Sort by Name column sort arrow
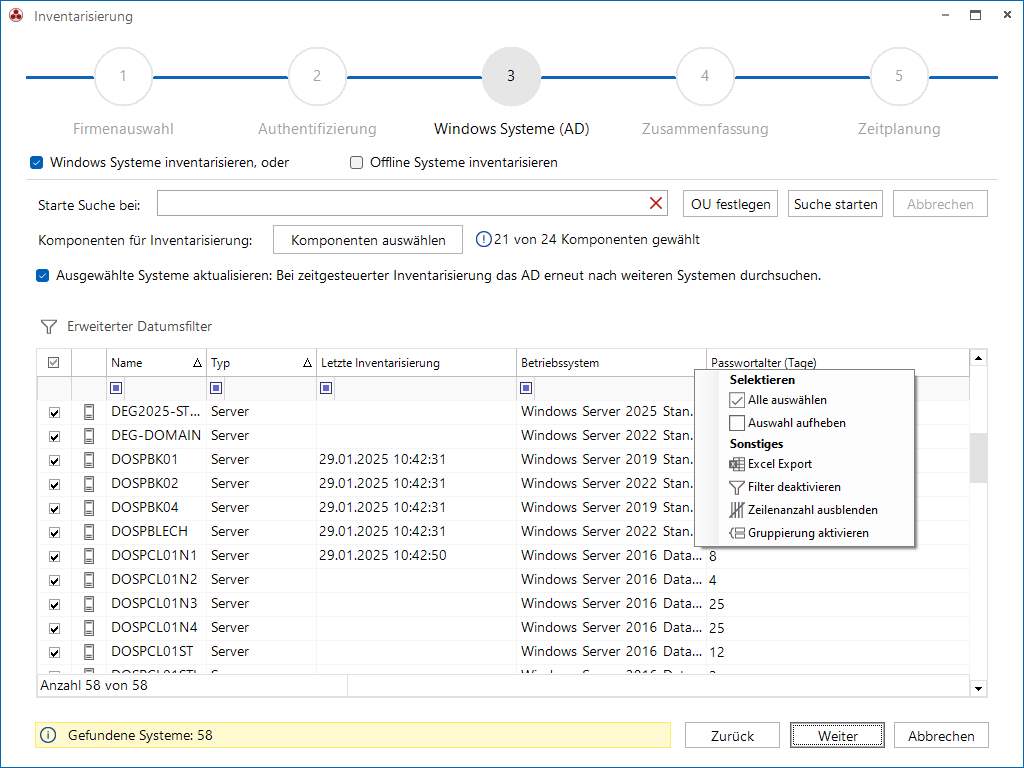This screenshot has height=768, width=1024. (197, 363)
